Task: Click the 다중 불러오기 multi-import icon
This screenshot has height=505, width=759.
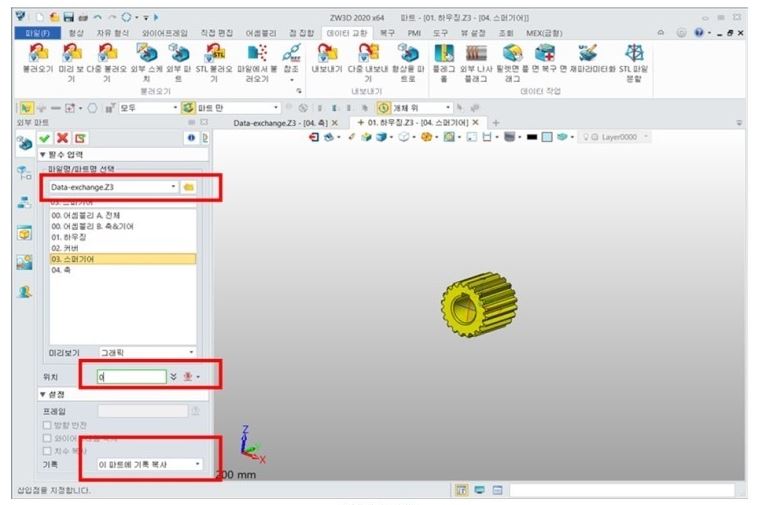Action: [x=107, y=53]
